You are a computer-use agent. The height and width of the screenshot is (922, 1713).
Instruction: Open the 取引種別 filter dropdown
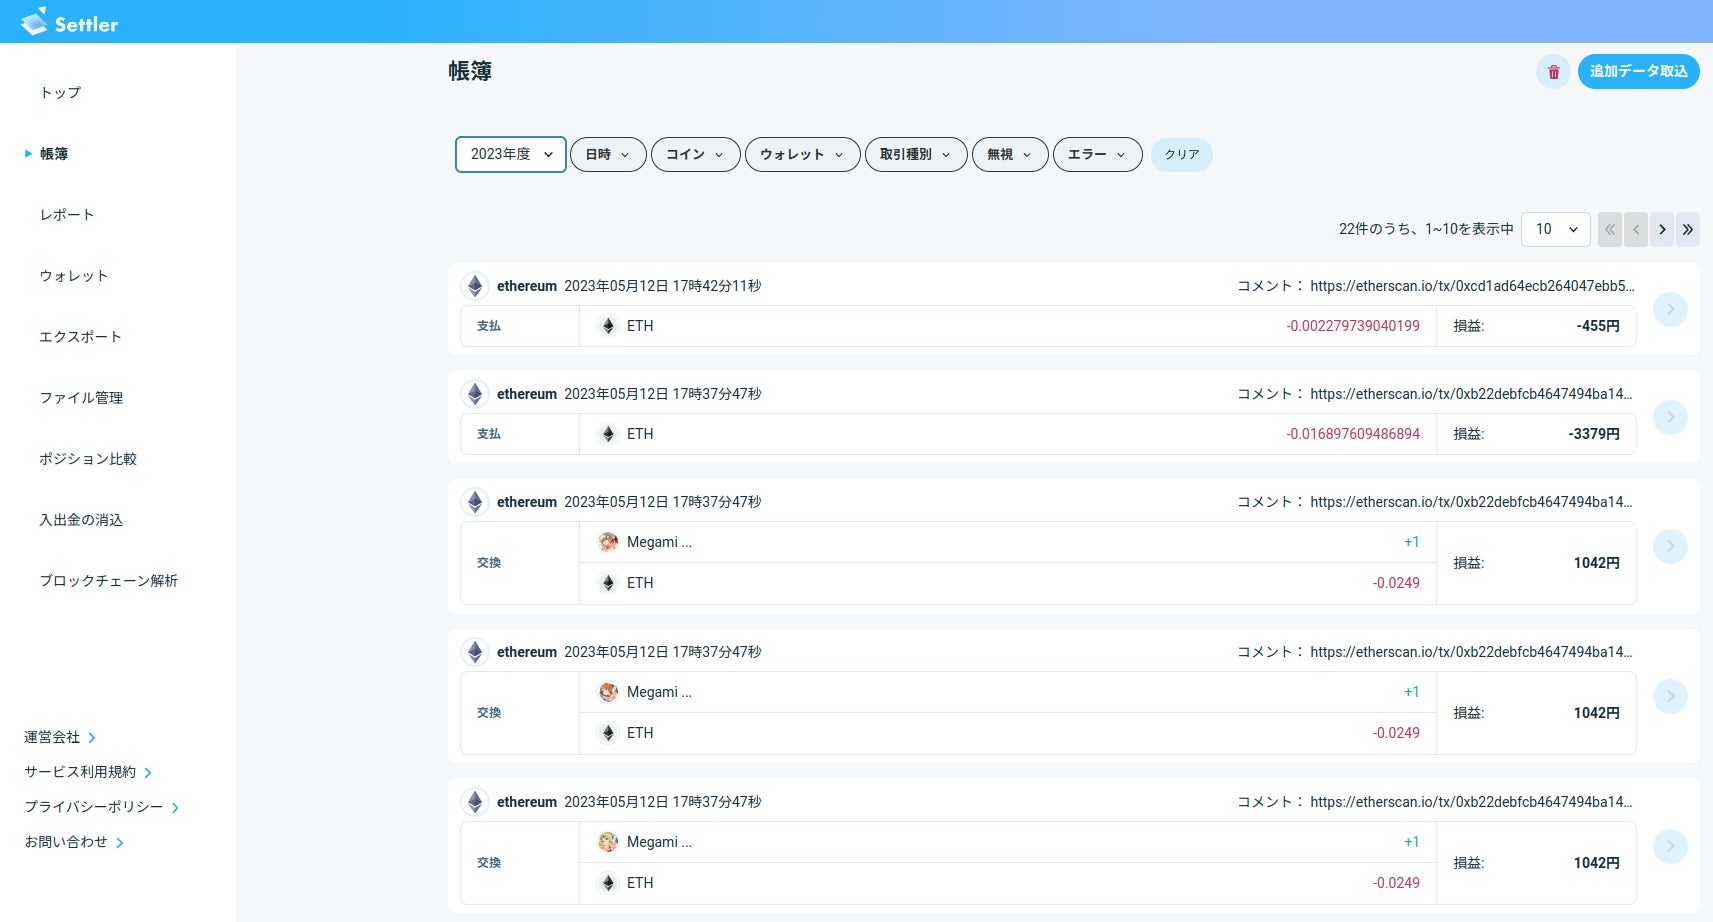tap(916, 155)
